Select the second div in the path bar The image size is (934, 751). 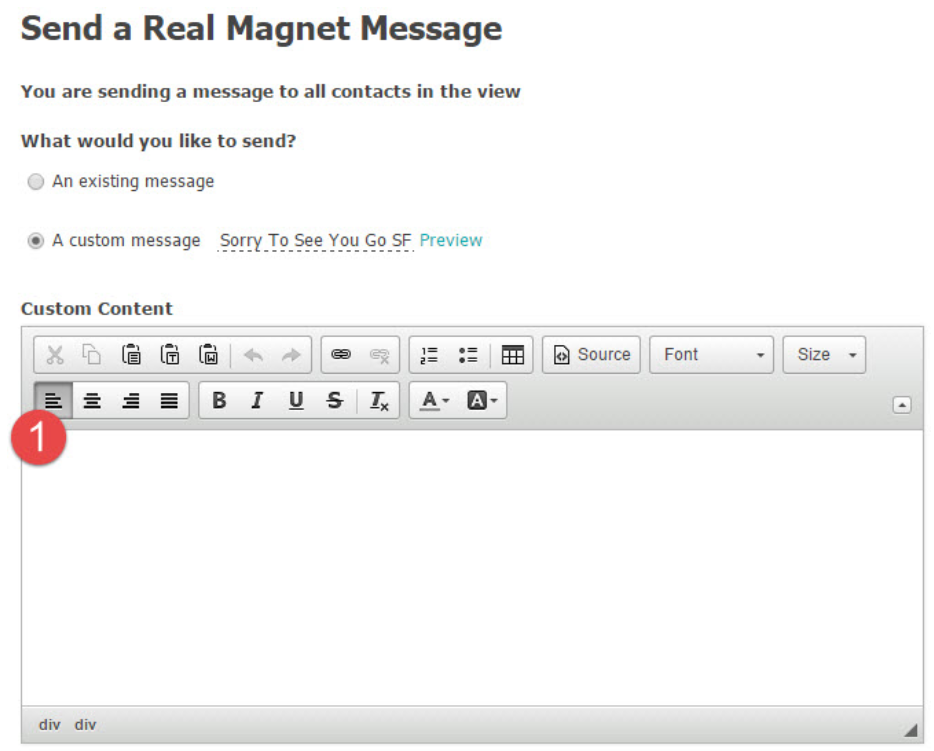pyautogui.click(x=85, y=725)
